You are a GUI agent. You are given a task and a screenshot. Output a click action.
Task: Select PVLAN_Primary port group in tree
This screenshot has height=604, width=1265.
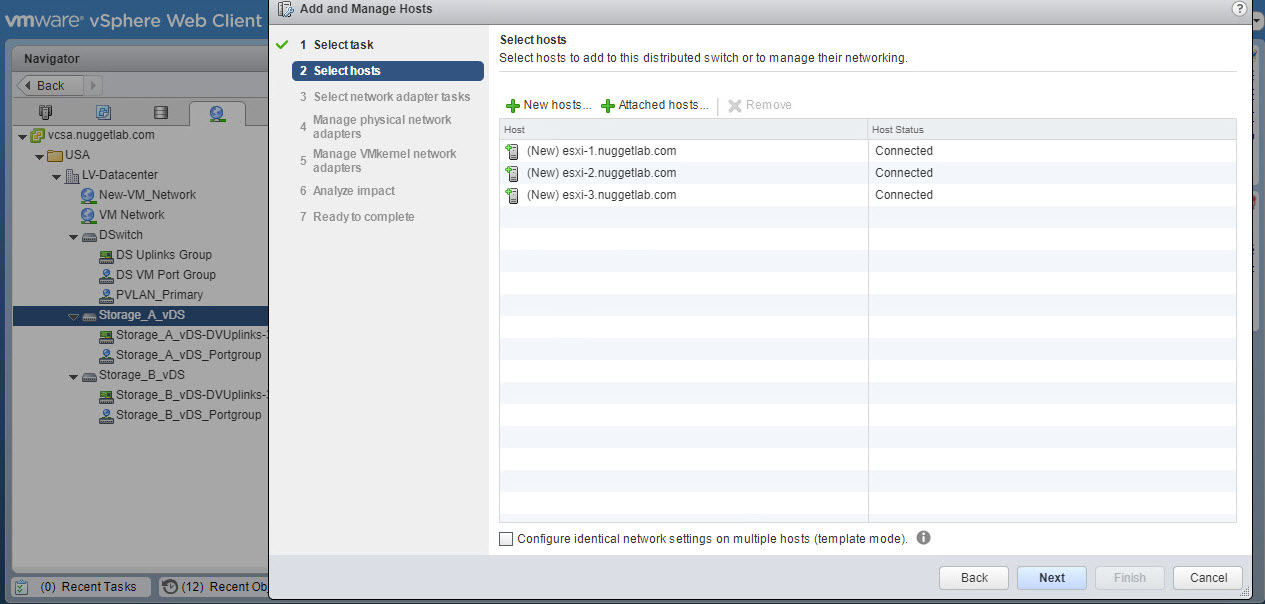[159, 295]
